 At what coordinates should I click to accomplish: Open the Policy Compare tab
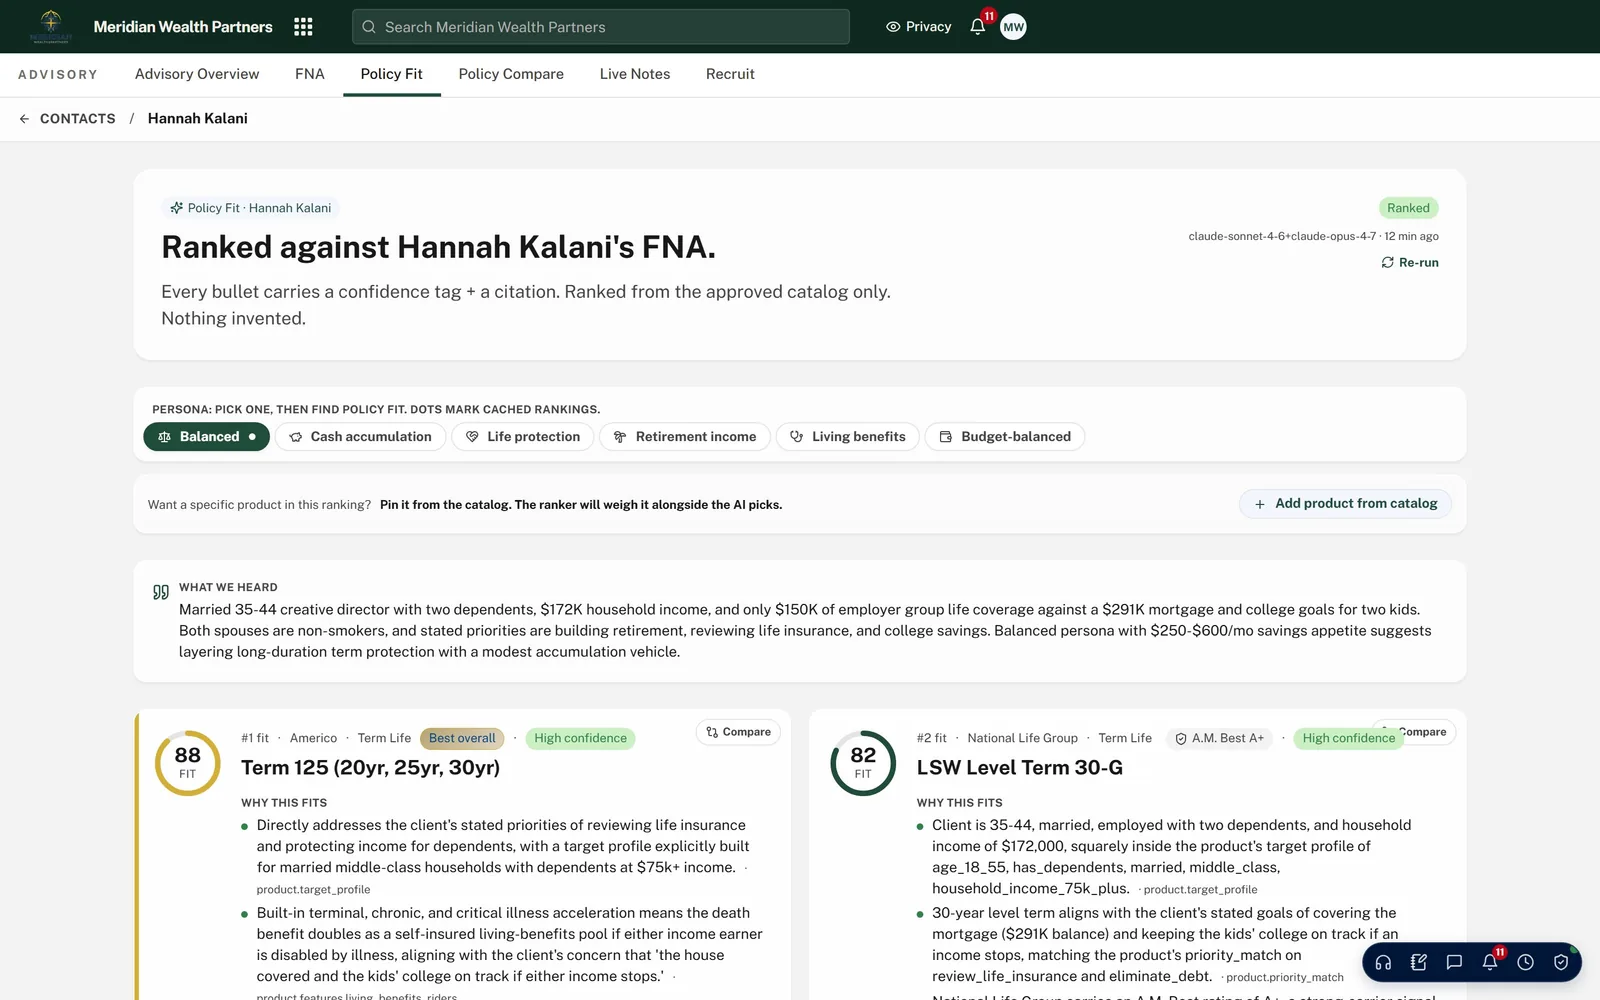click(x=511, y=74)
